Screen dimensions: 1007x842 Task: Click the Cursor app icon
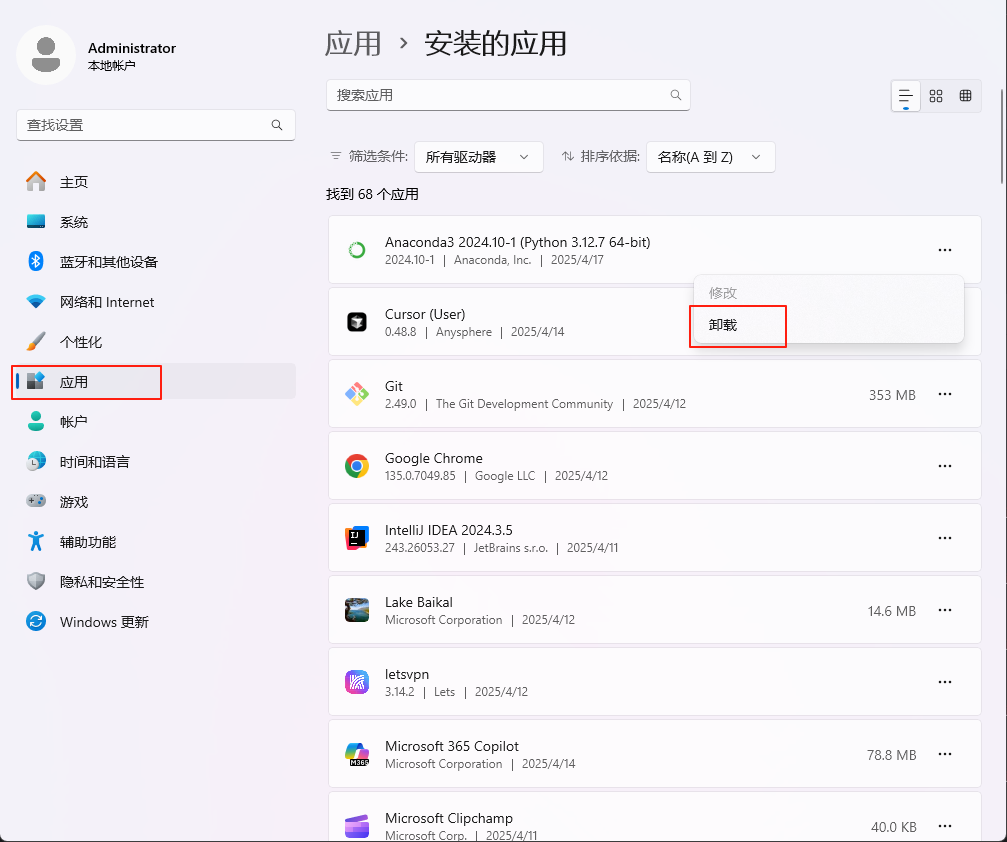click(356, 322)
